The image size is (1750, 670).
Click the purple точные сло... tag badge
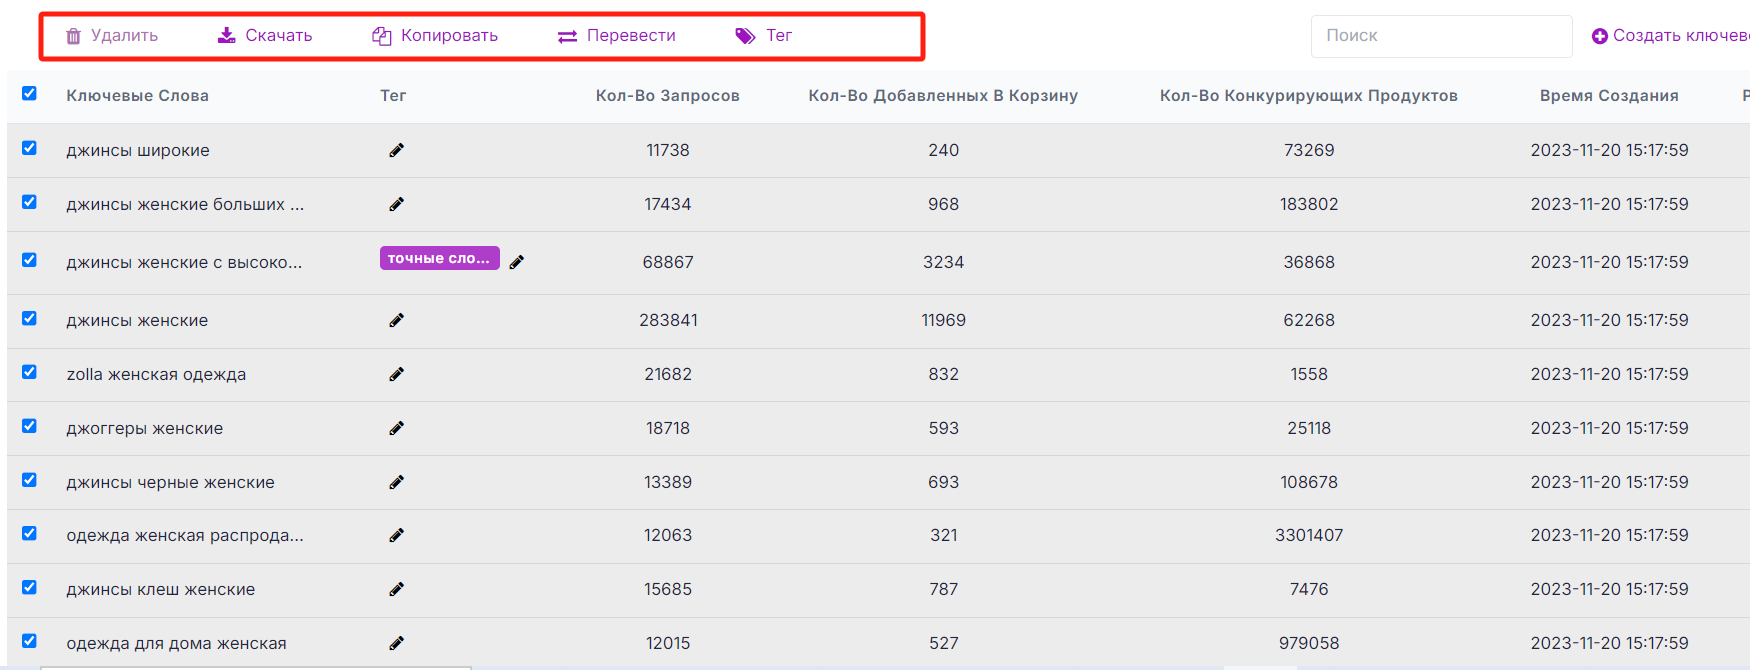(x=439, y=258)
